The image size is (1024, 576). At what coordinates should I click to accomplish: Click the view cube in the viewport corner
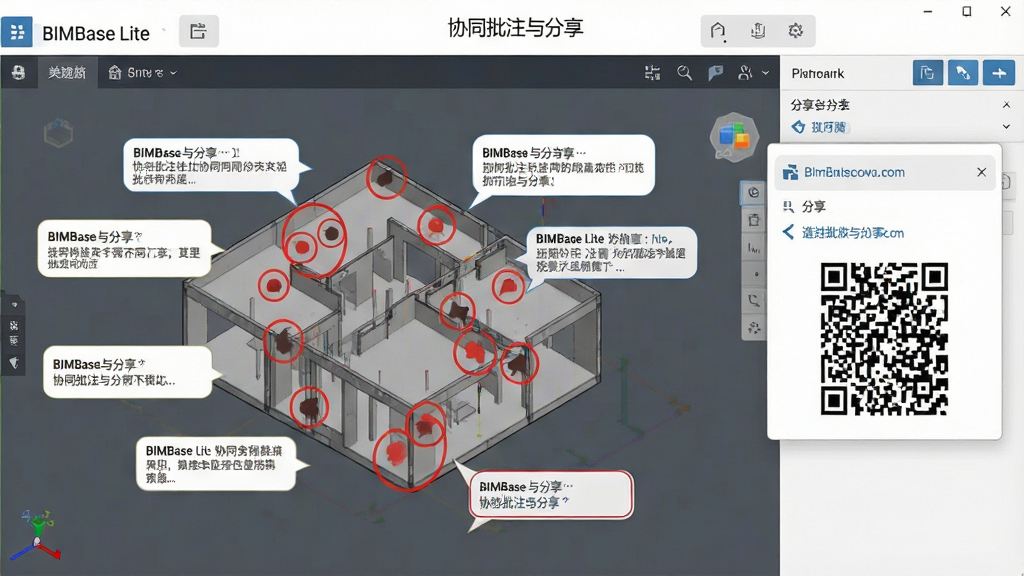[x=58, y=133]
